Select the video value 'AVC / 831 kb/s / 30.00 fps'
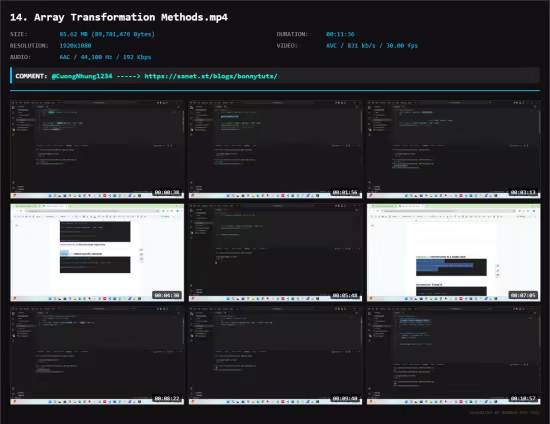Screen dimensions: 550x424 372,46
